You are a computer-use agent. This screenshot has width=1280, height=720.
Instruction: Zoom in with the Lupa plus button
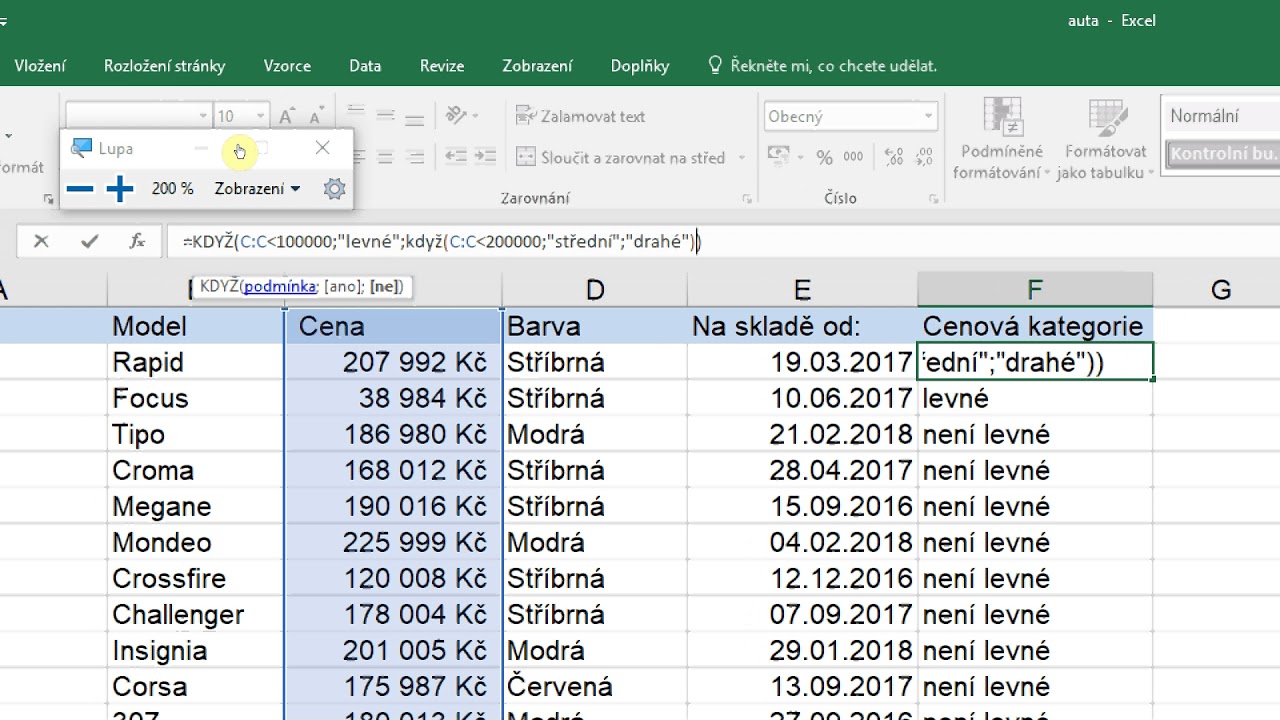(x=120, y=189)
